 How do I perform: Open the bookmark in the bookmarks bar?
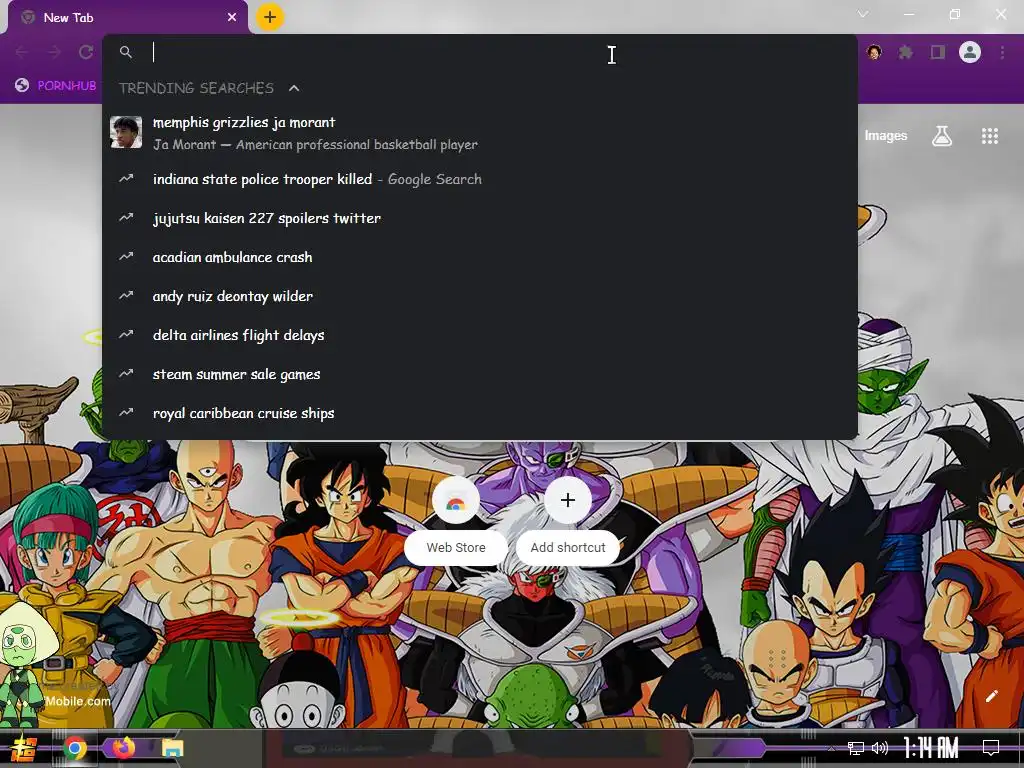[x=56, y=86]
